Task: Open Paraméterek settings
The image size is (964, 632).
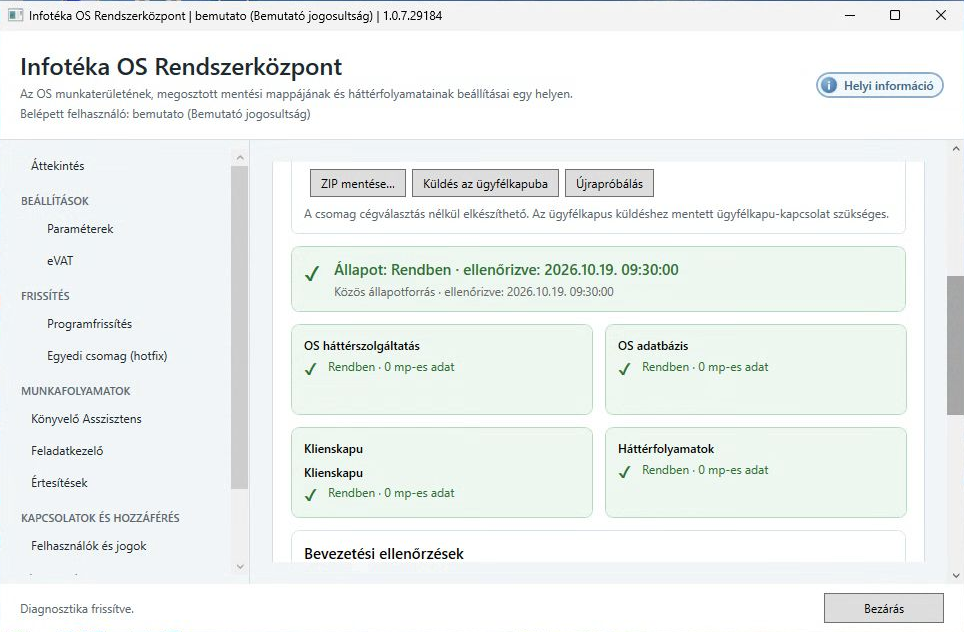Action: [x=80, y=229]
